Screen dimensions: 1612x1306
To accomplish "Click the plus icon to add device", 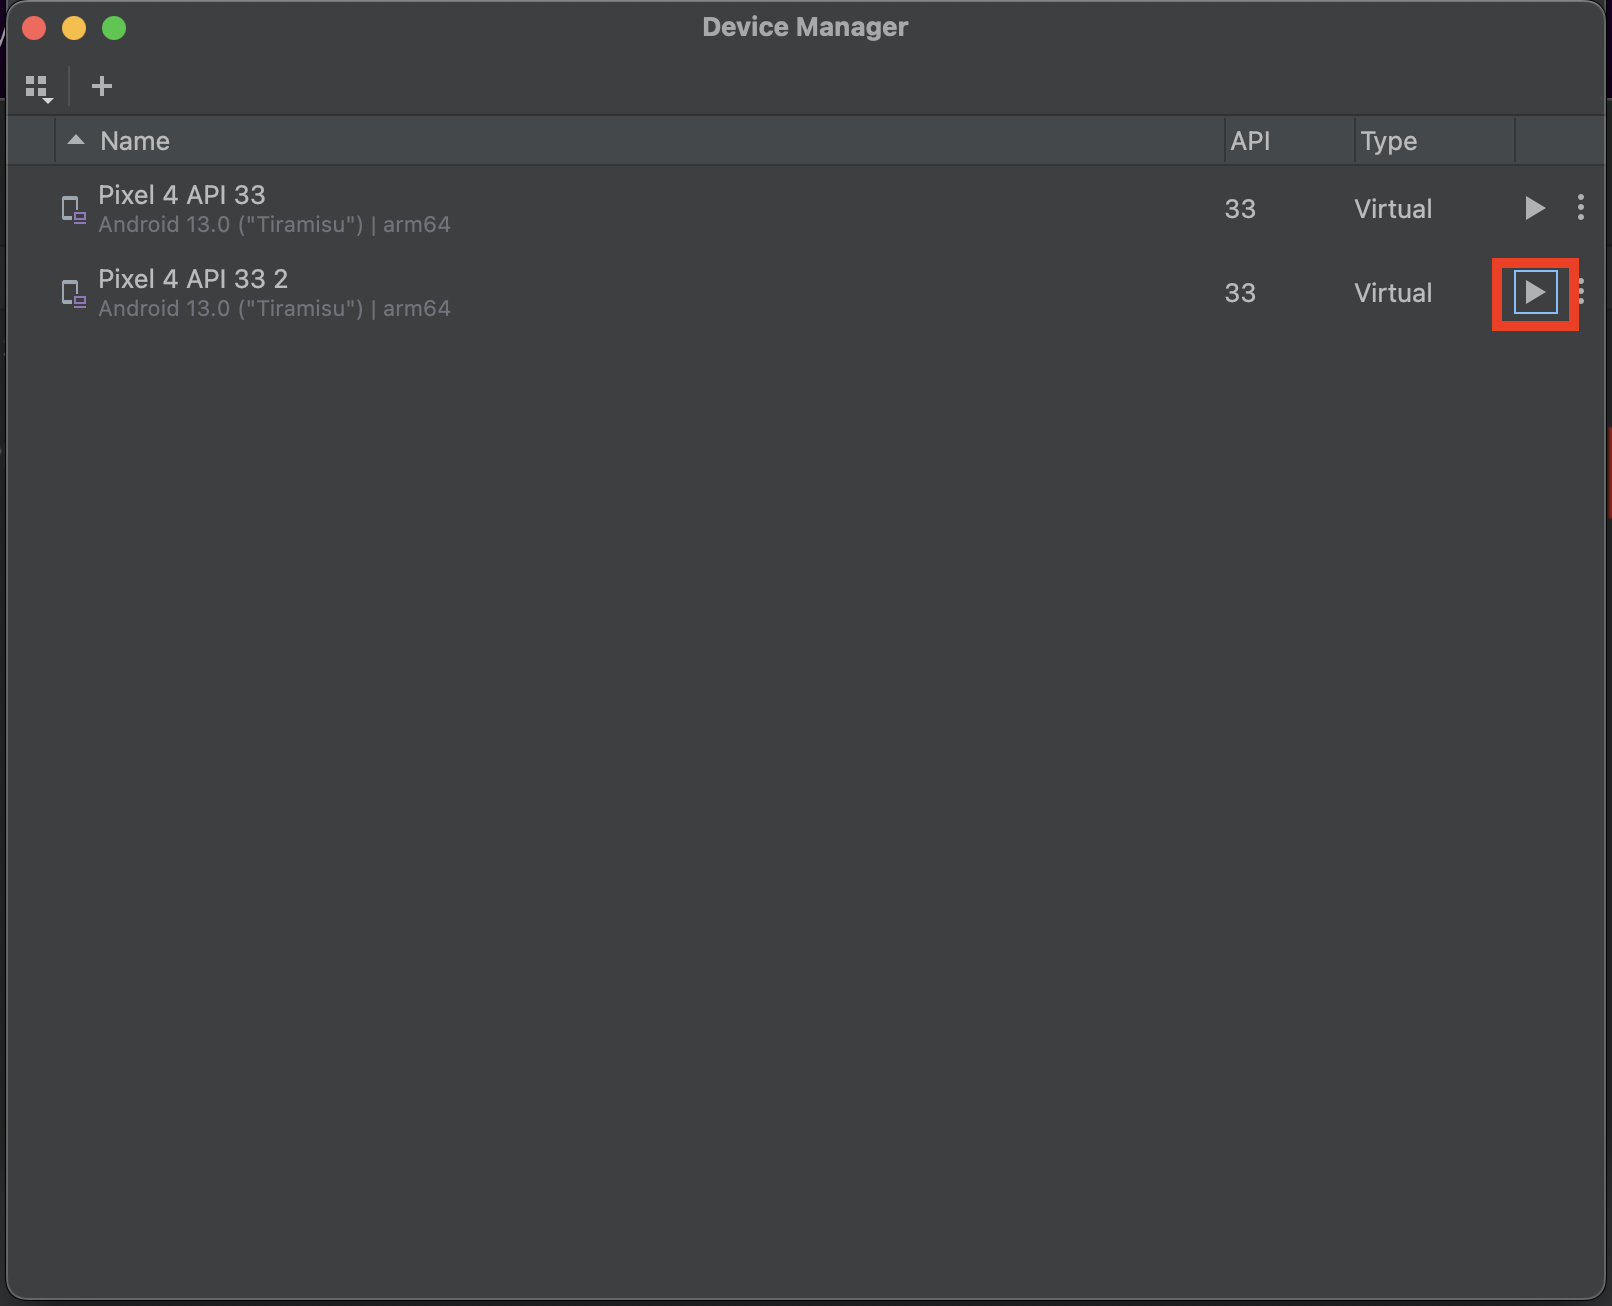I will tap(101, 87).
